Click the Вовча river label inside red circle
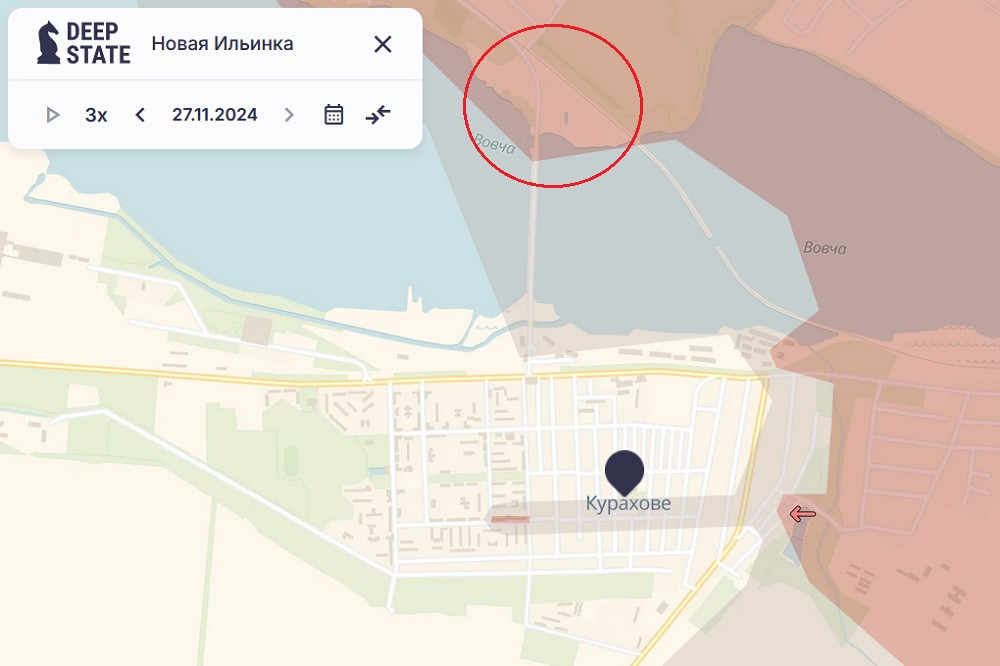This screenshot has height=666, width=1000. coord(495,144)
